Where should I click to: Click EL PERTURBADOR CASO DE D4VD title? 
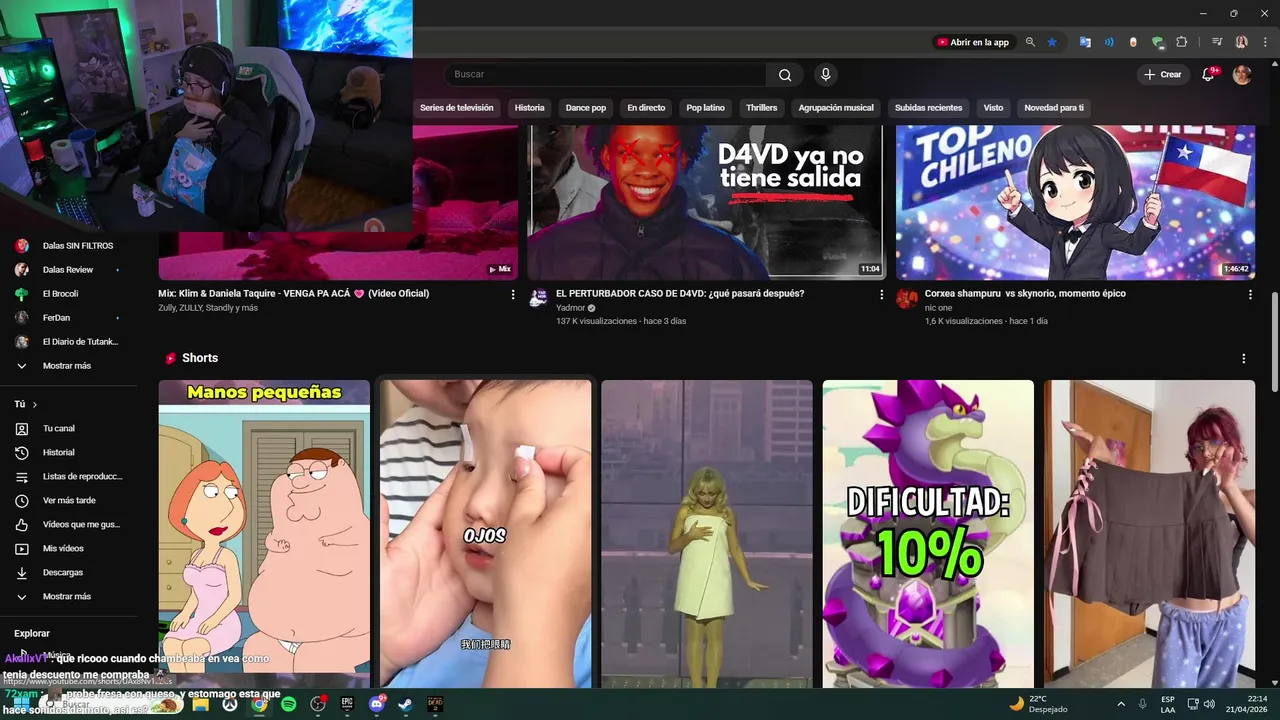680,294
